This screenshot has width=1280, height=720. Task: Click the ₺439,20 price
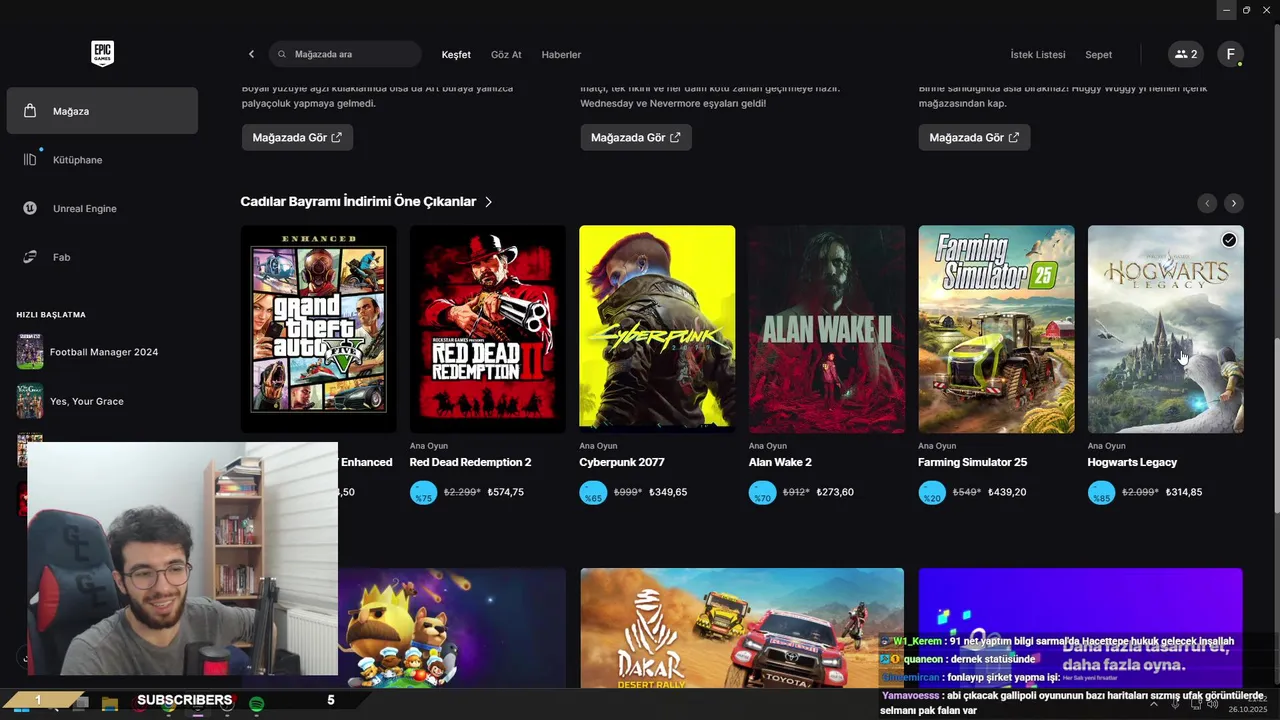tap(1007, 492)
